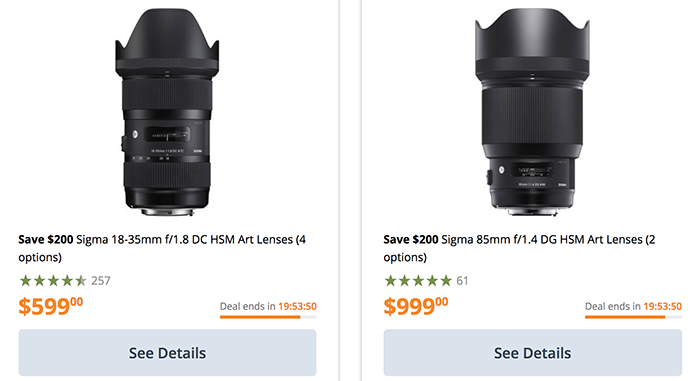700x381 pixels.
Task: Click star rating icons on 18-35mm lens
Action: click(53, 281)
